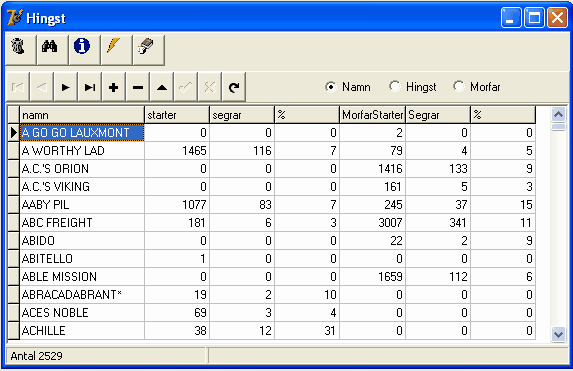Select the ABIDO name cell
Screen dimensions: 573x371
[82, 241]
